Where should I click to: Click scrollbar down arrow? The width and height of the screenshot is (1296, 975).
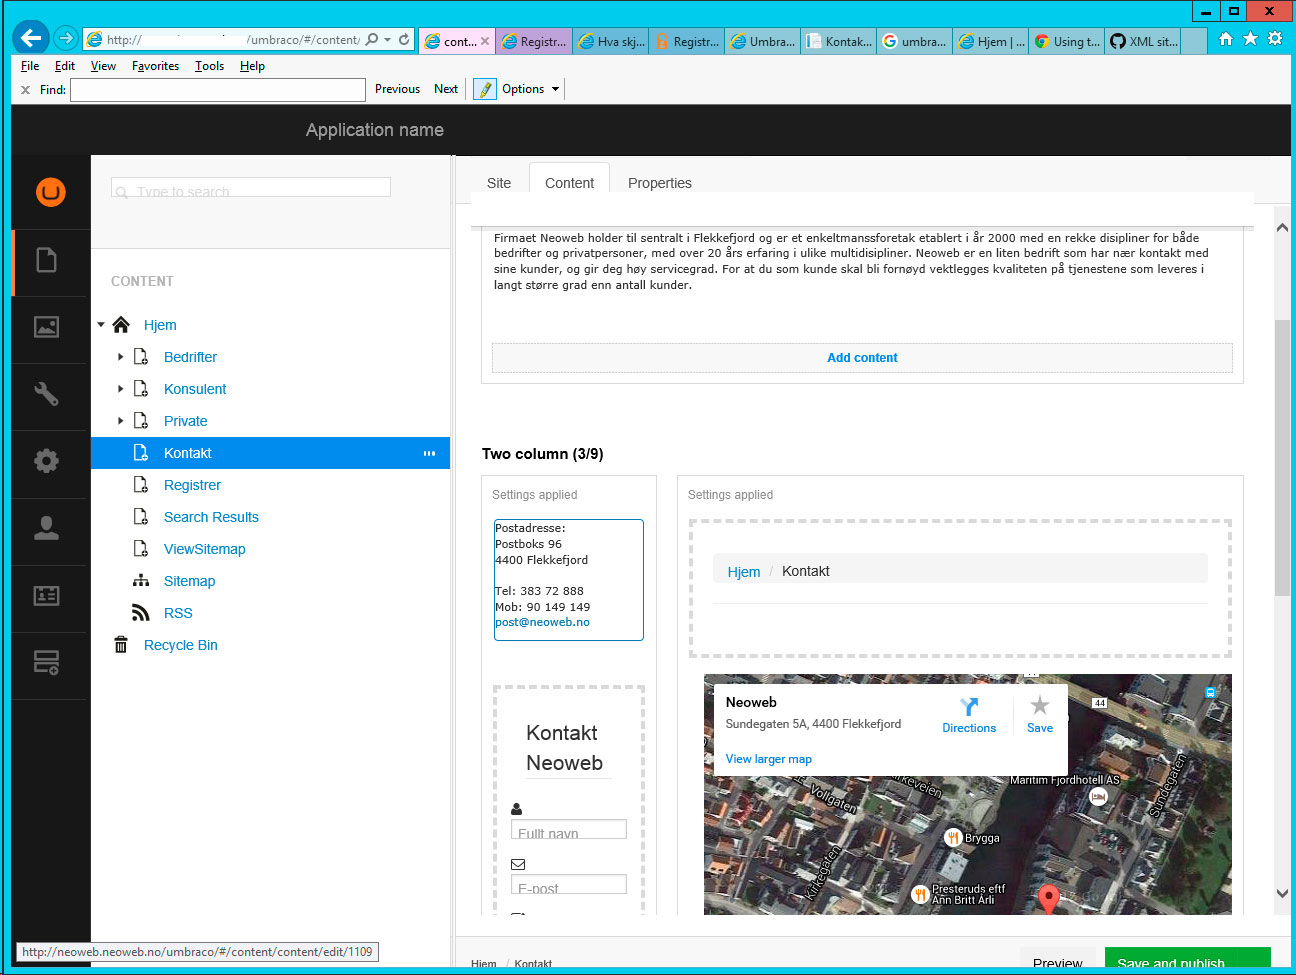(x=1282, y=894)
